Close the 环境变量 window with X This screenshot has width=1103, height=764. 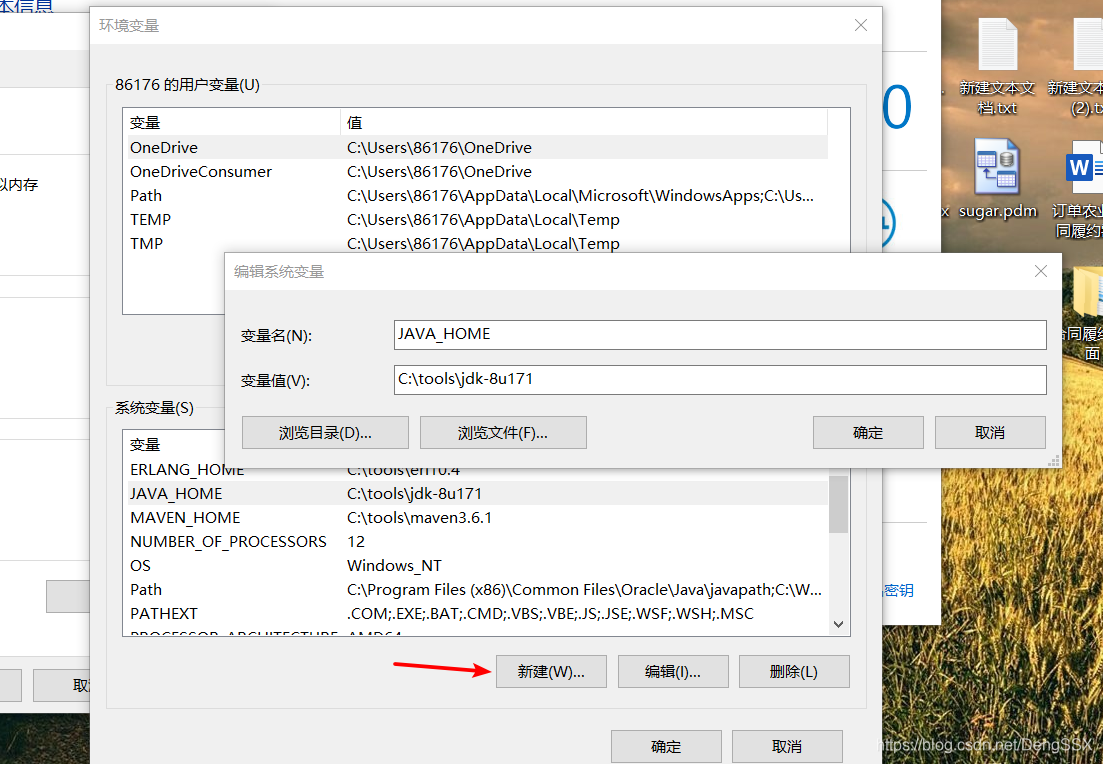point(860,25)
